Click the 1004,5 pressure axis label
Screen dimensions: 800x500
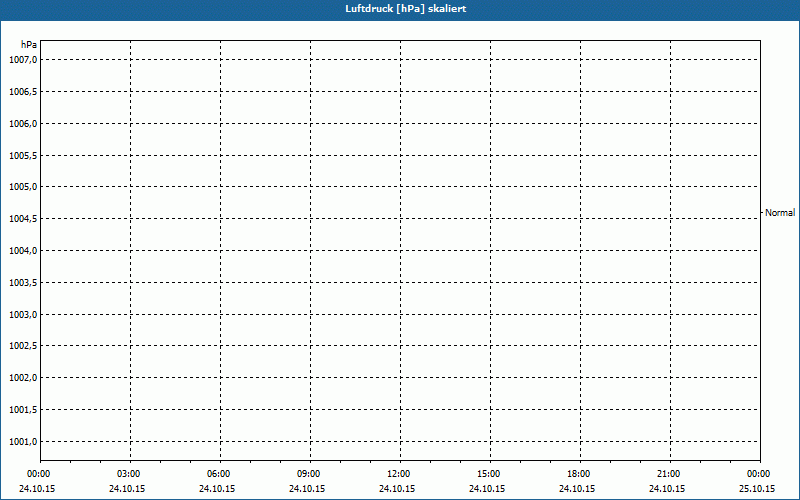pos(22,219)
